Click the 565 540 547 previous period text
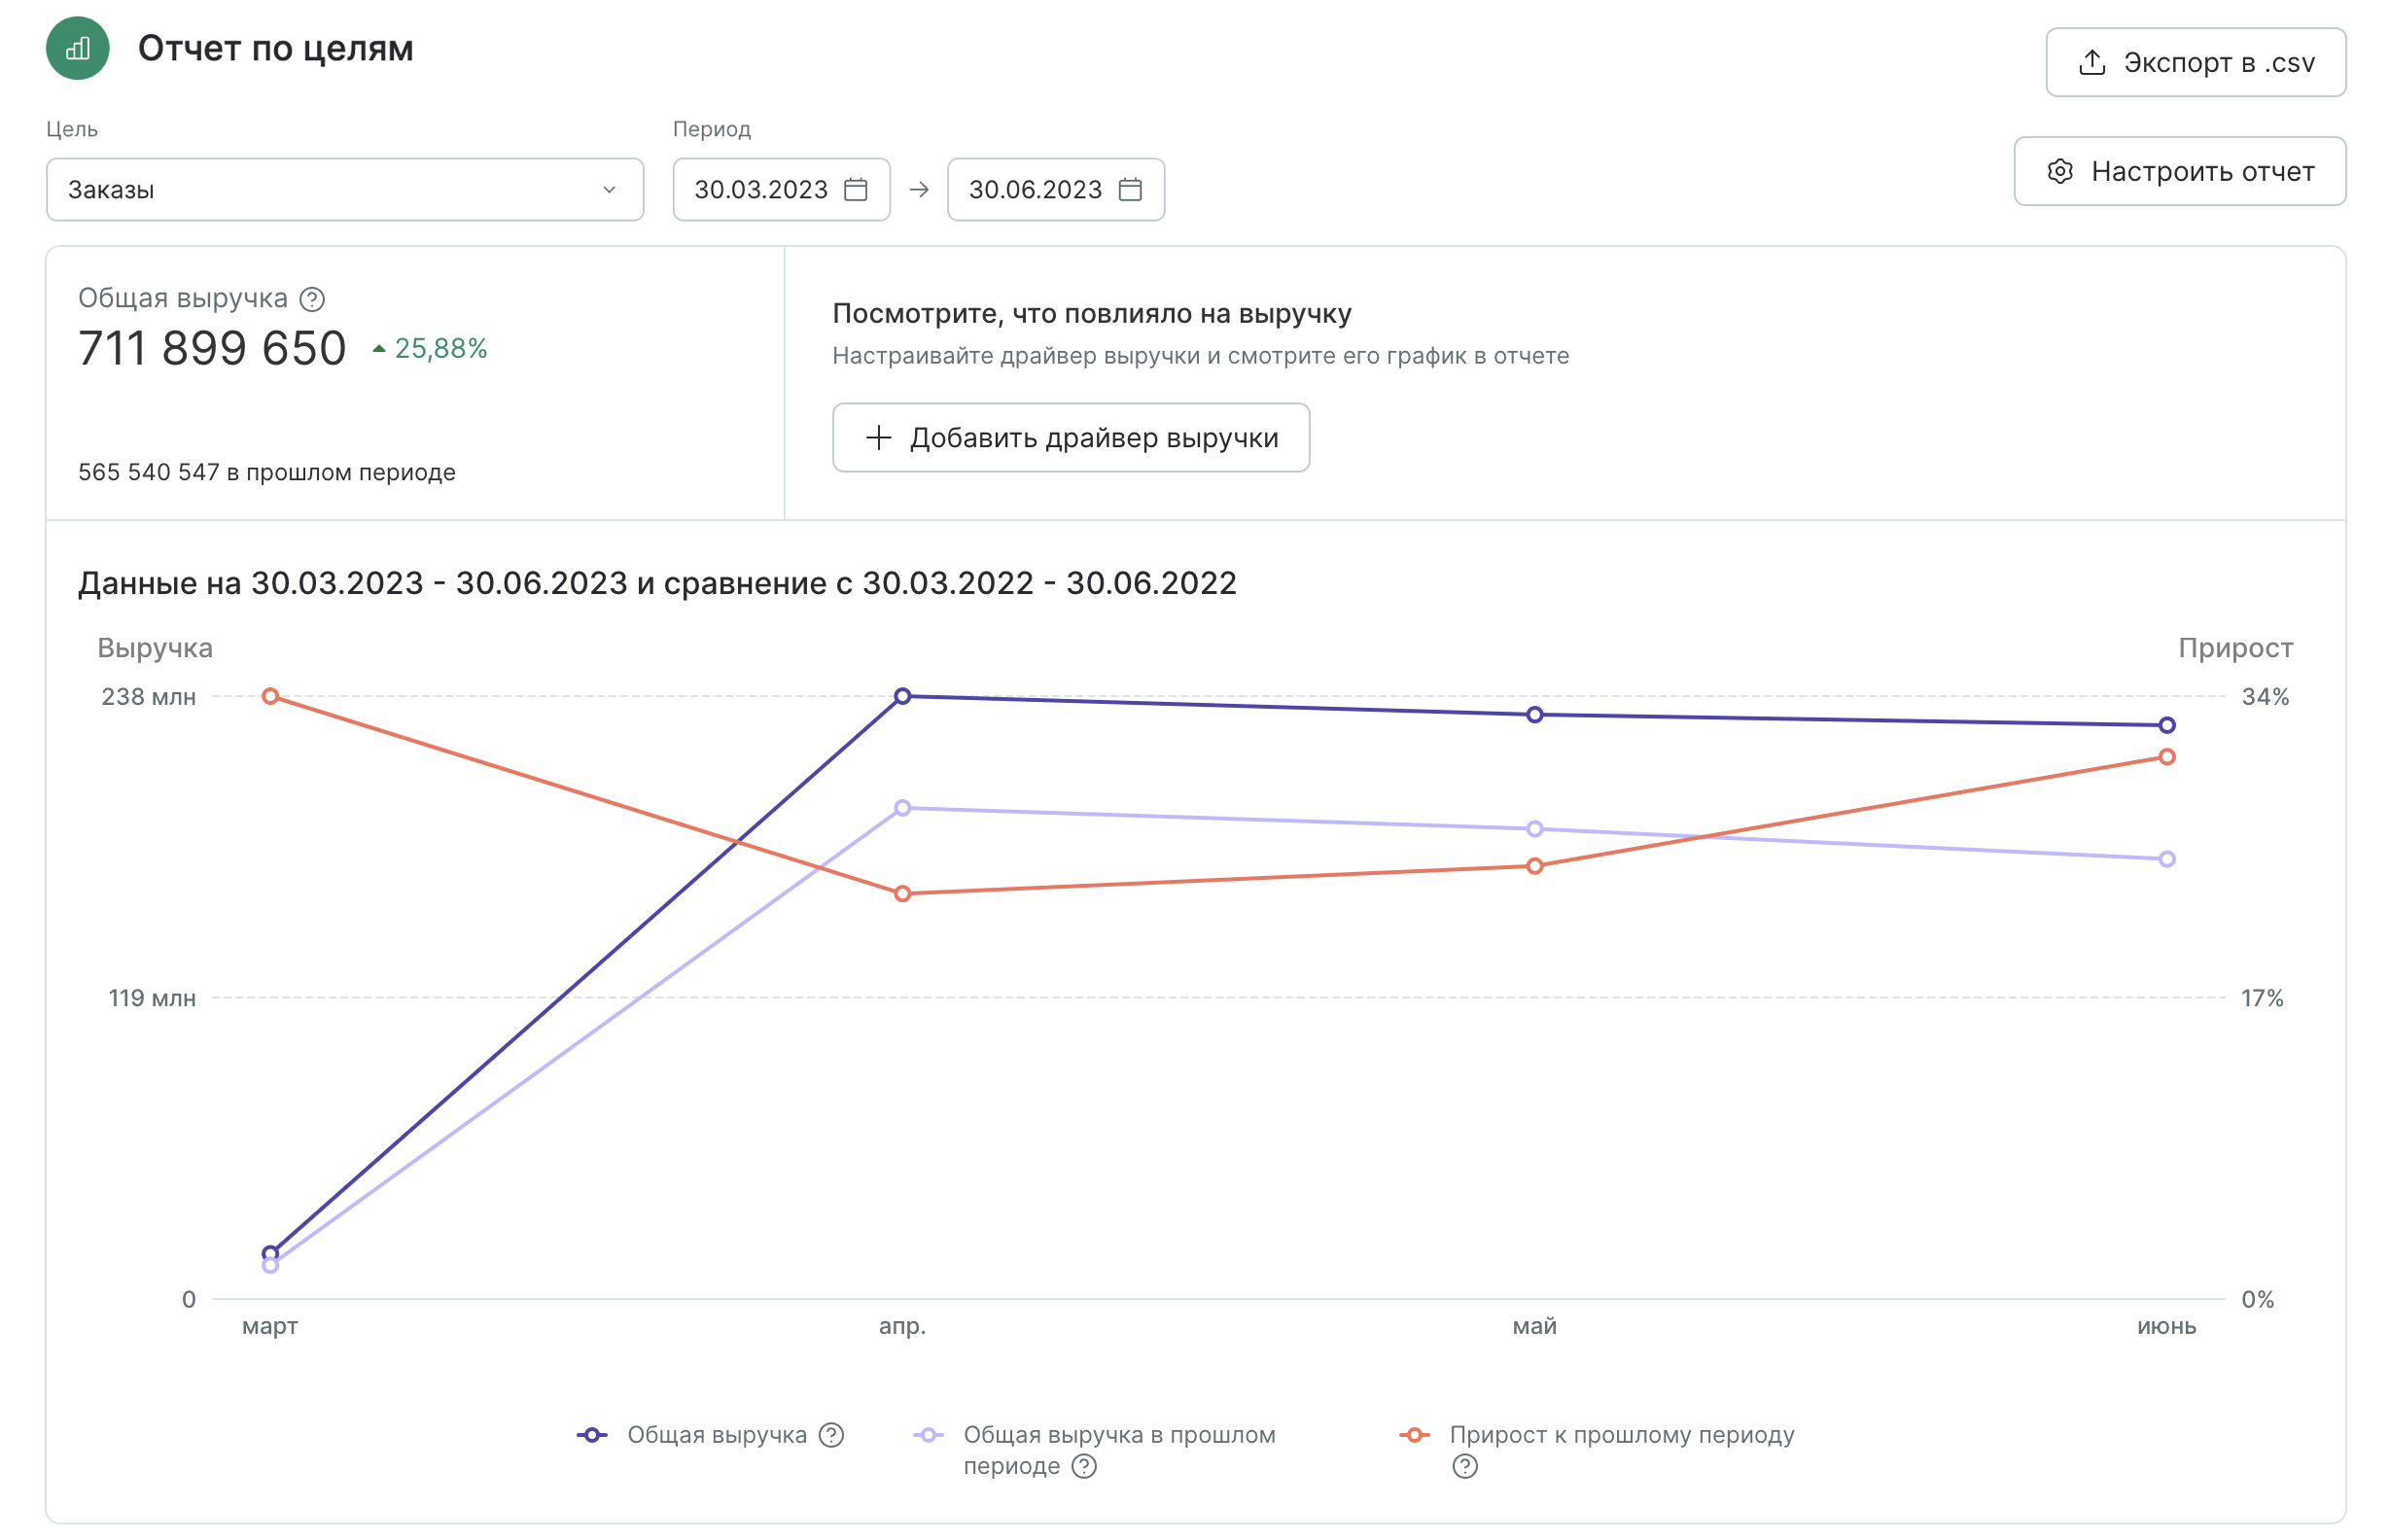 point(267,472)
